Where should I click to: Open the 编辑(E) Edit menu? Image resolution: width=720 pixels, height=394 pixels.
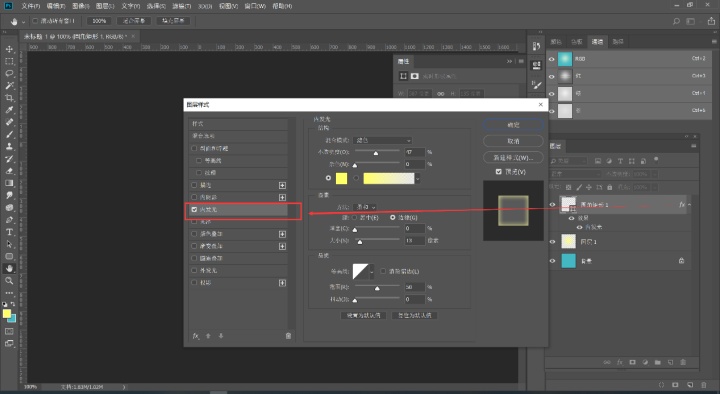[56, 6]
